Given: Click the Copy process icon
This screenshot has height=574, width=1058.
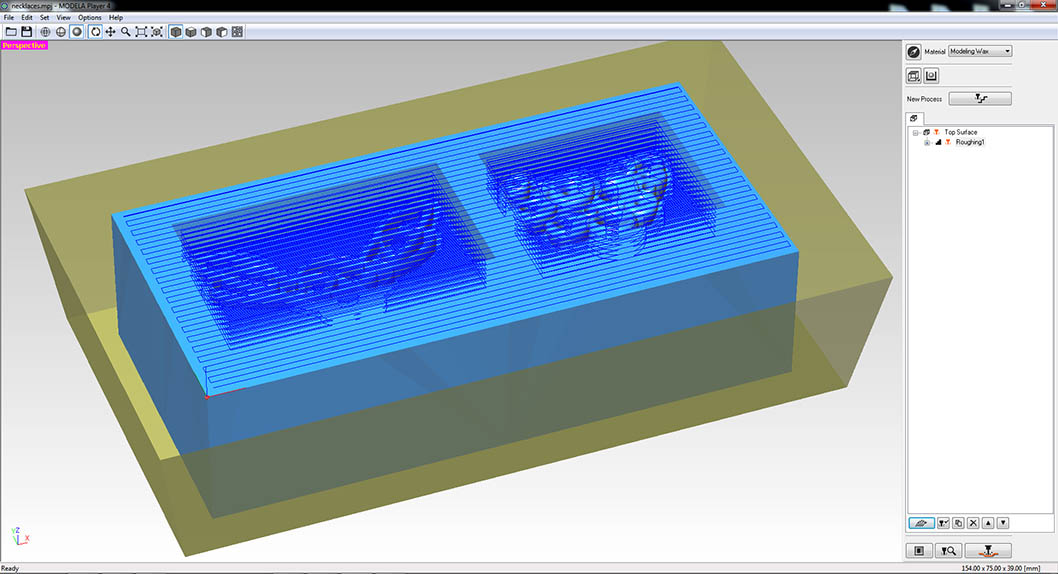Looking at the screenshot, I should point(958,523).
